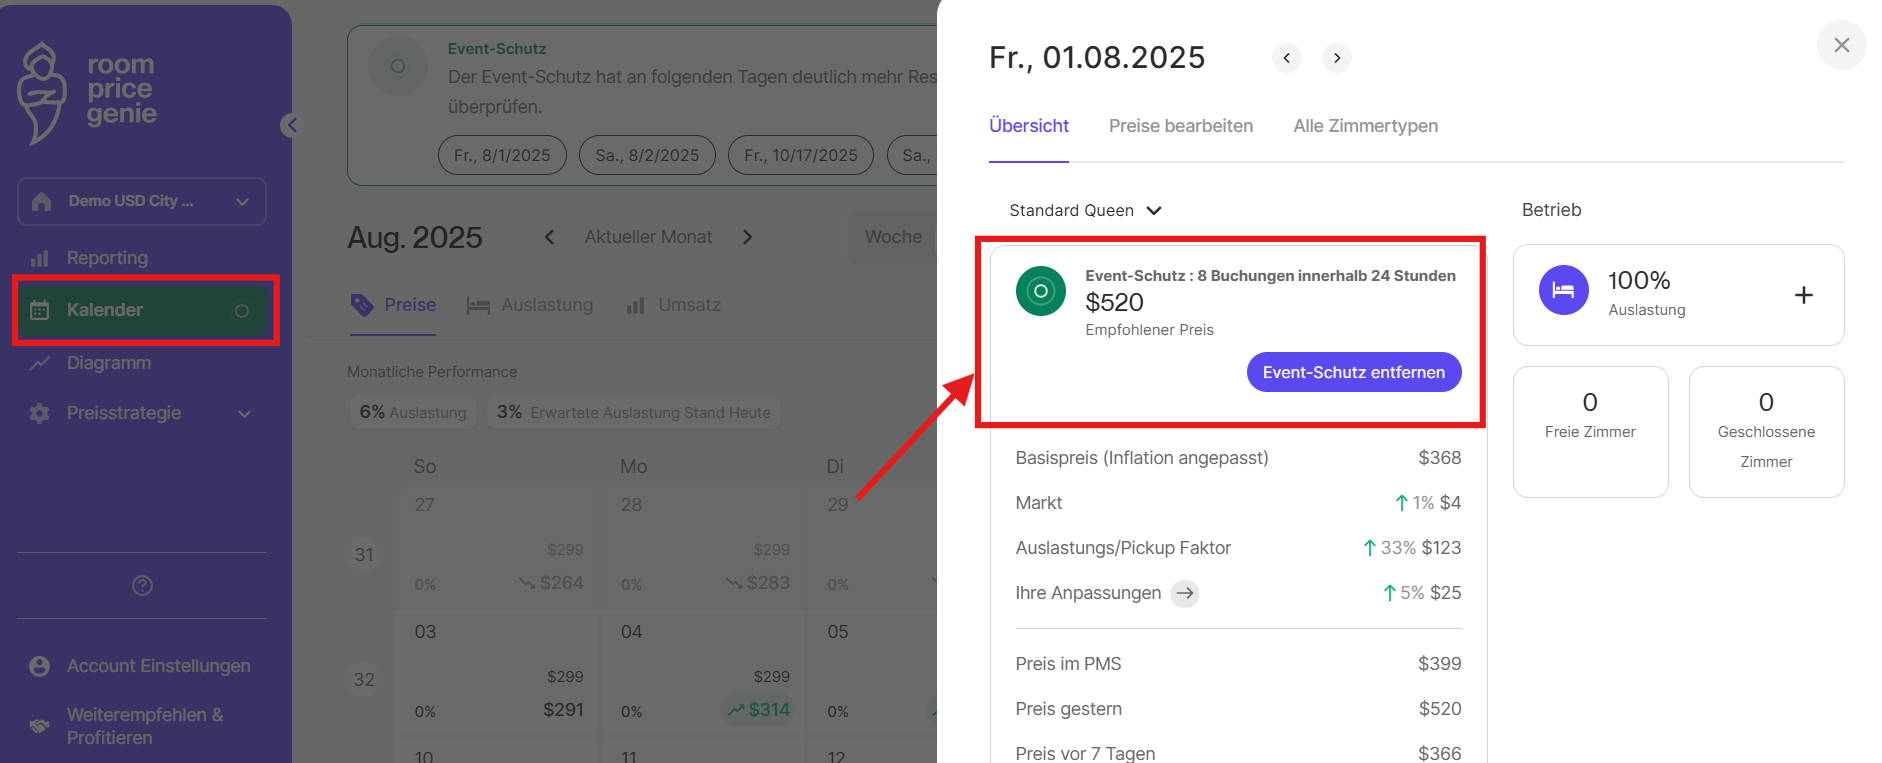Go to next day in detail panel
The image size is (1882, 763).
click(1337, 58)
